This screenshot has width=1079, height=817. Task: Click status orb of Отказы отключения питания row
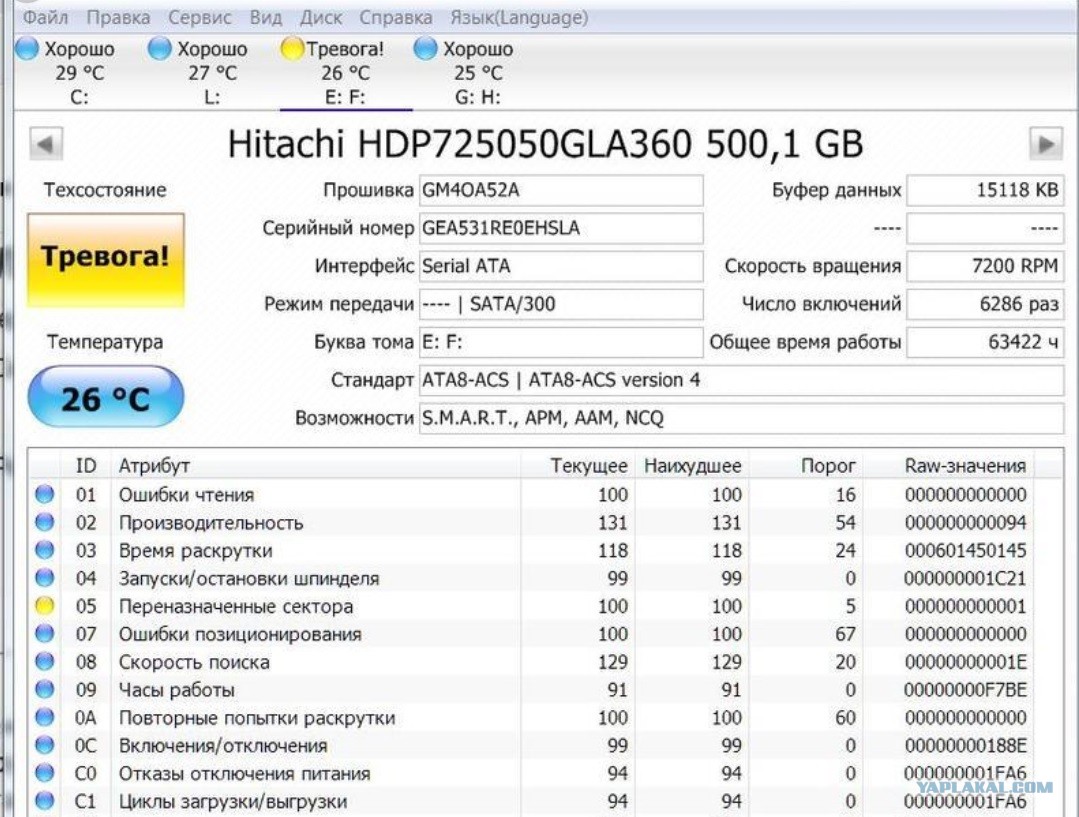point(45,772)
